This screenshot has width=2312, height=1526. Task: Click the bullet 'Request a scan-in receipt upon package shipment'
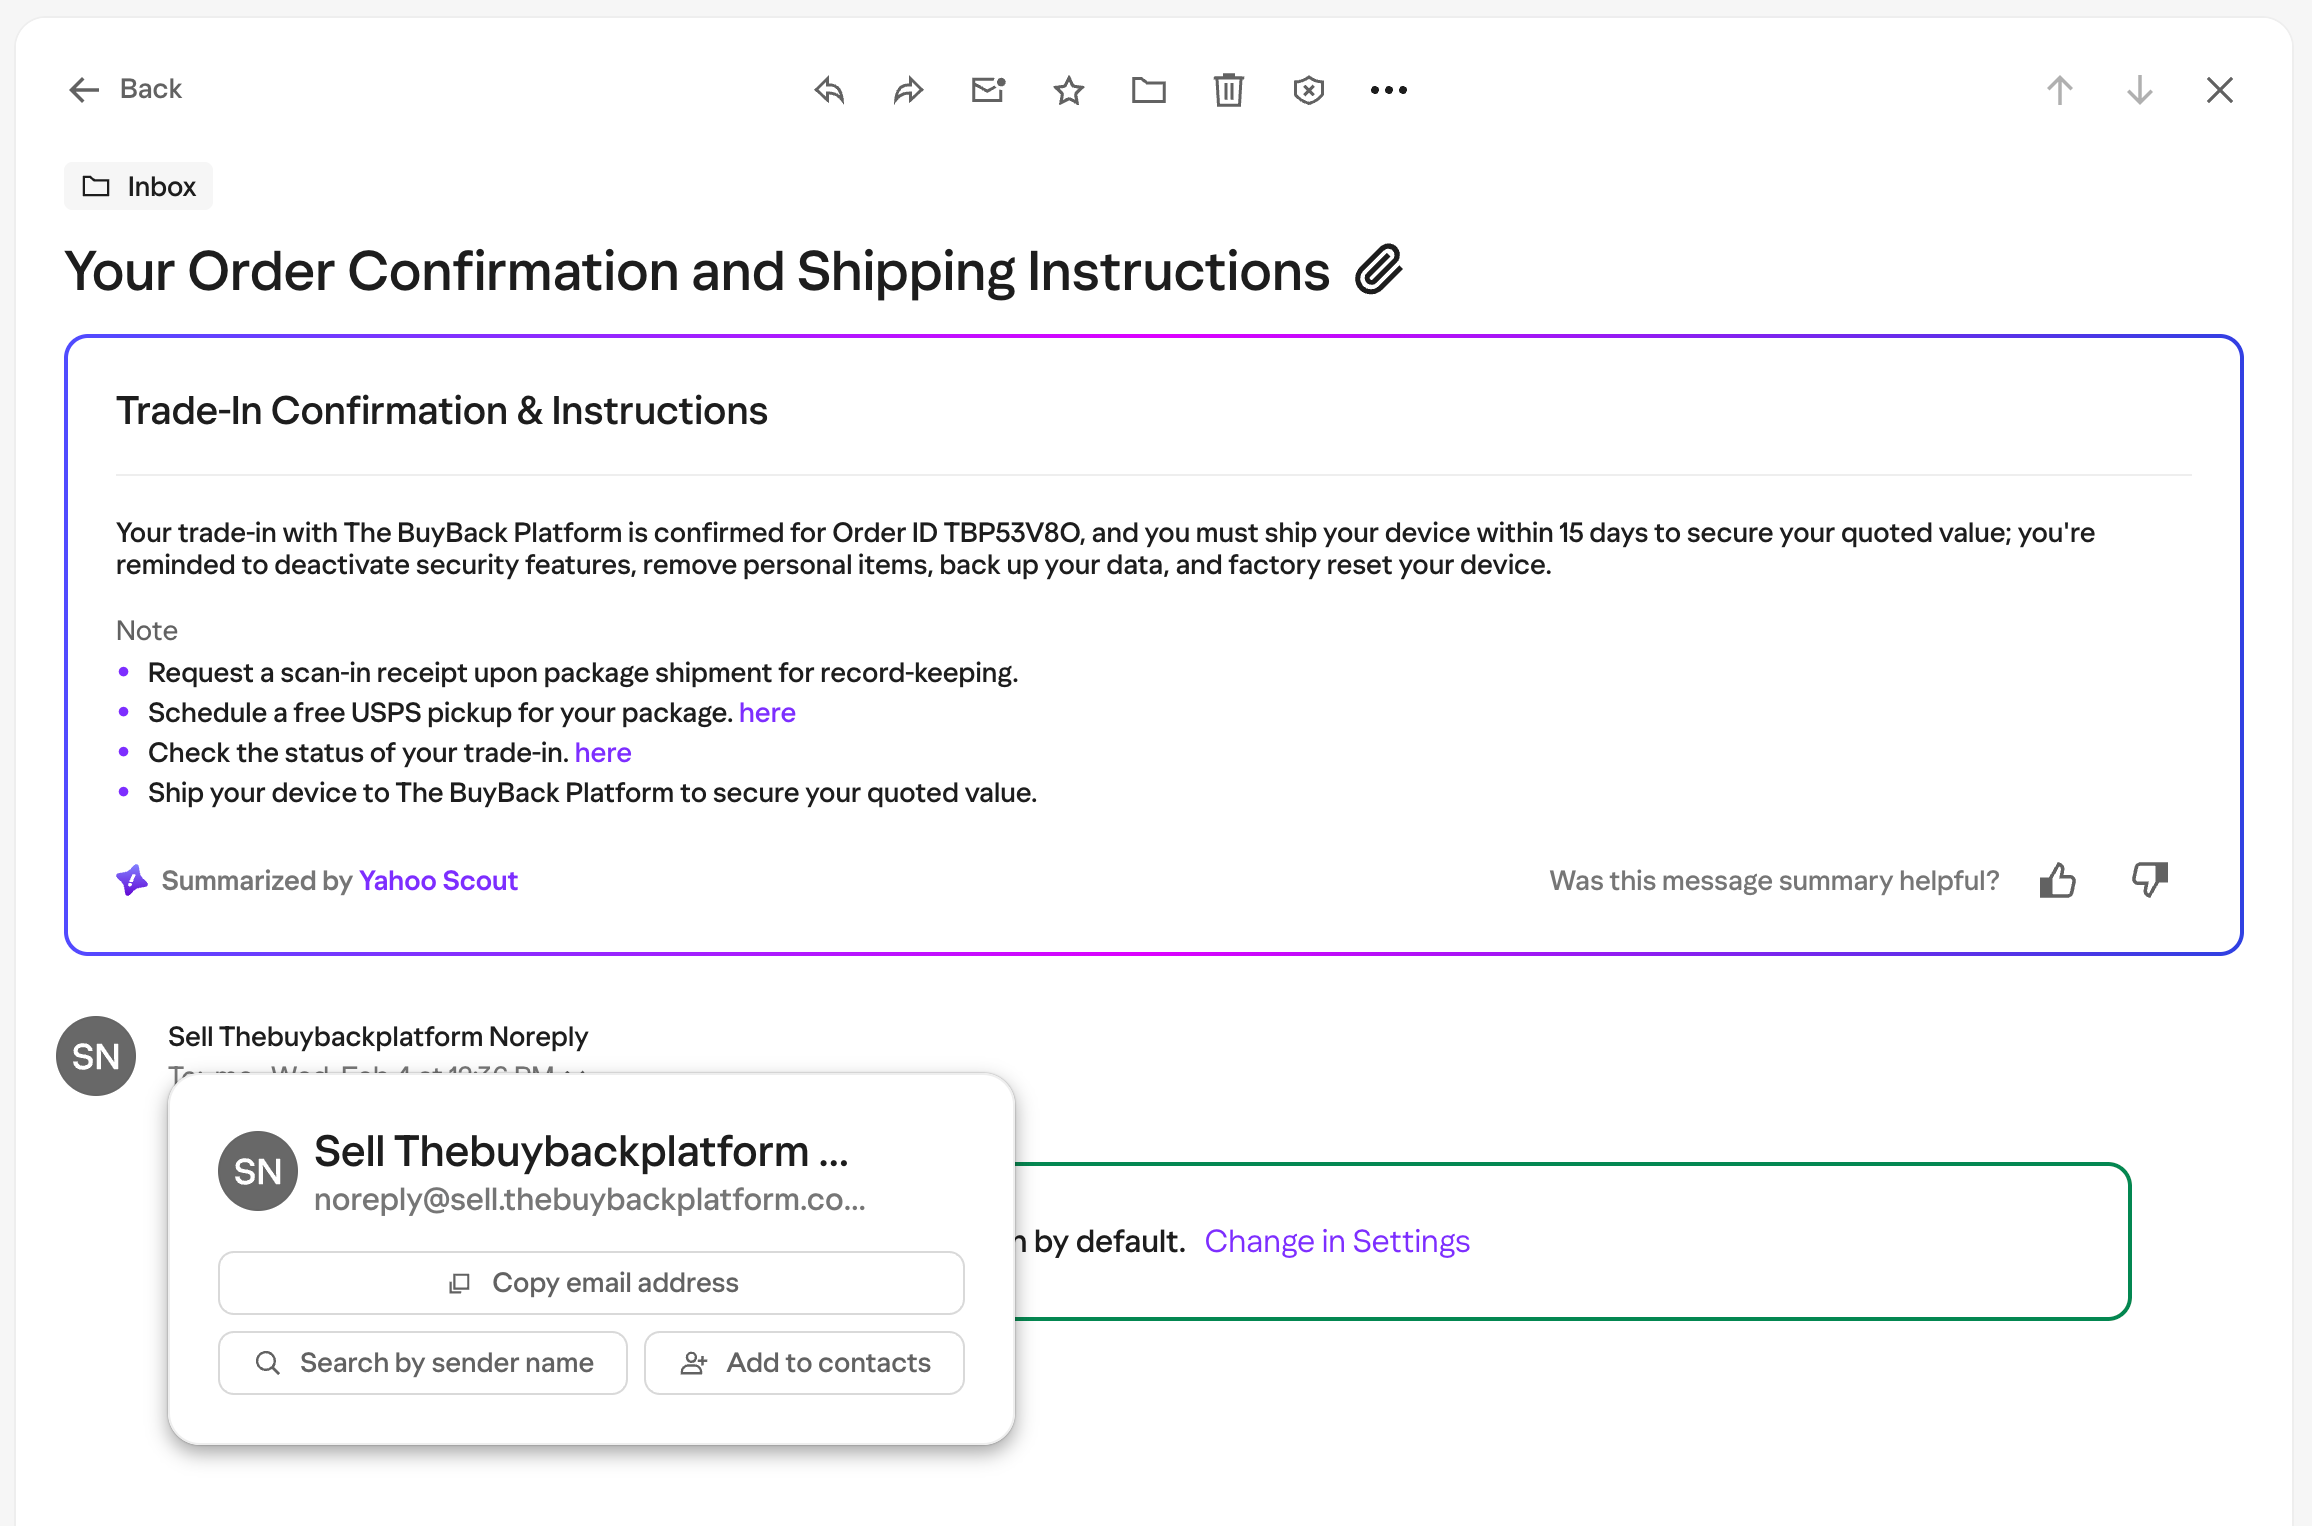pos(583,672)
